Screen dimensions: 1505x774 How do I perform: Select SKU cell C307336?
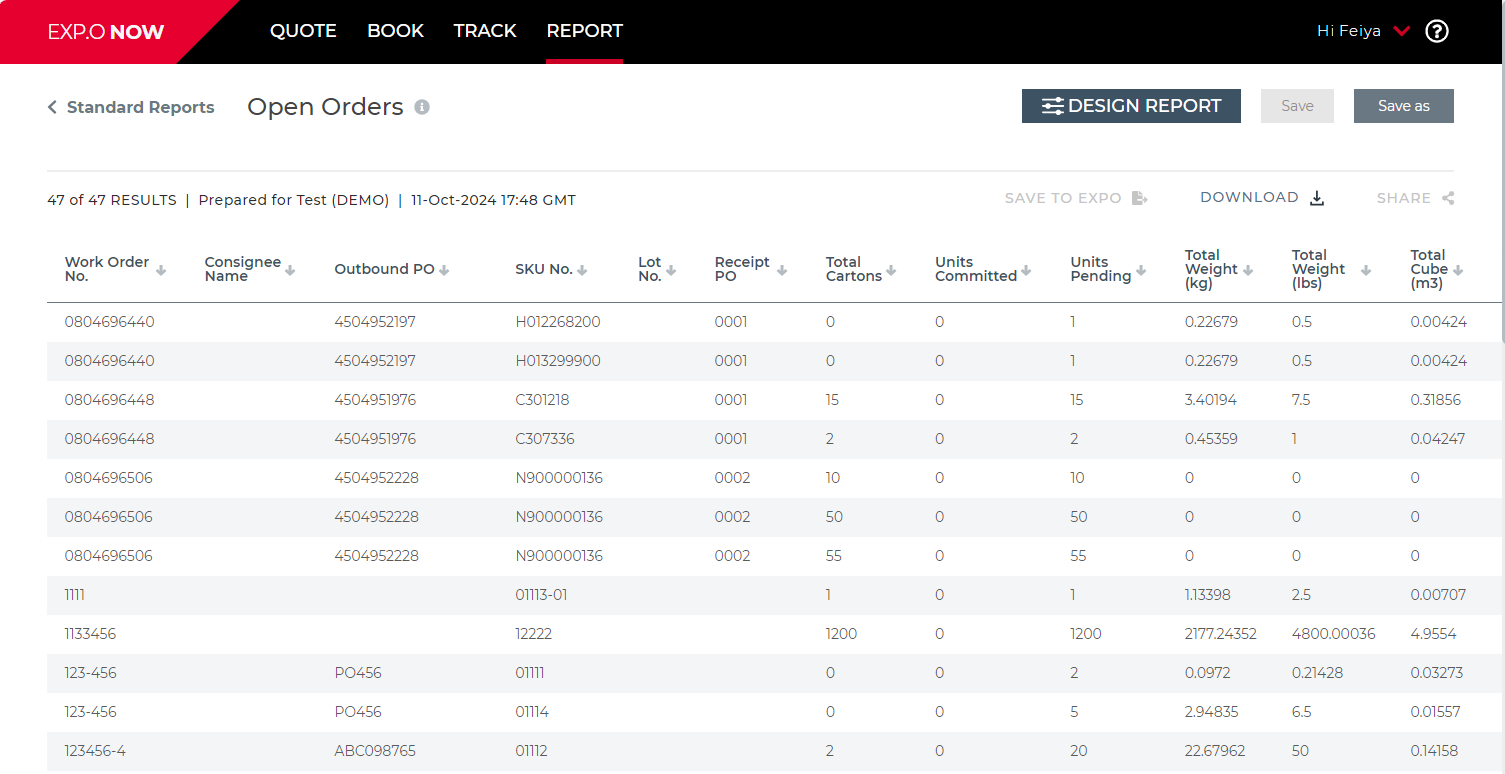(x=545, y=439)
